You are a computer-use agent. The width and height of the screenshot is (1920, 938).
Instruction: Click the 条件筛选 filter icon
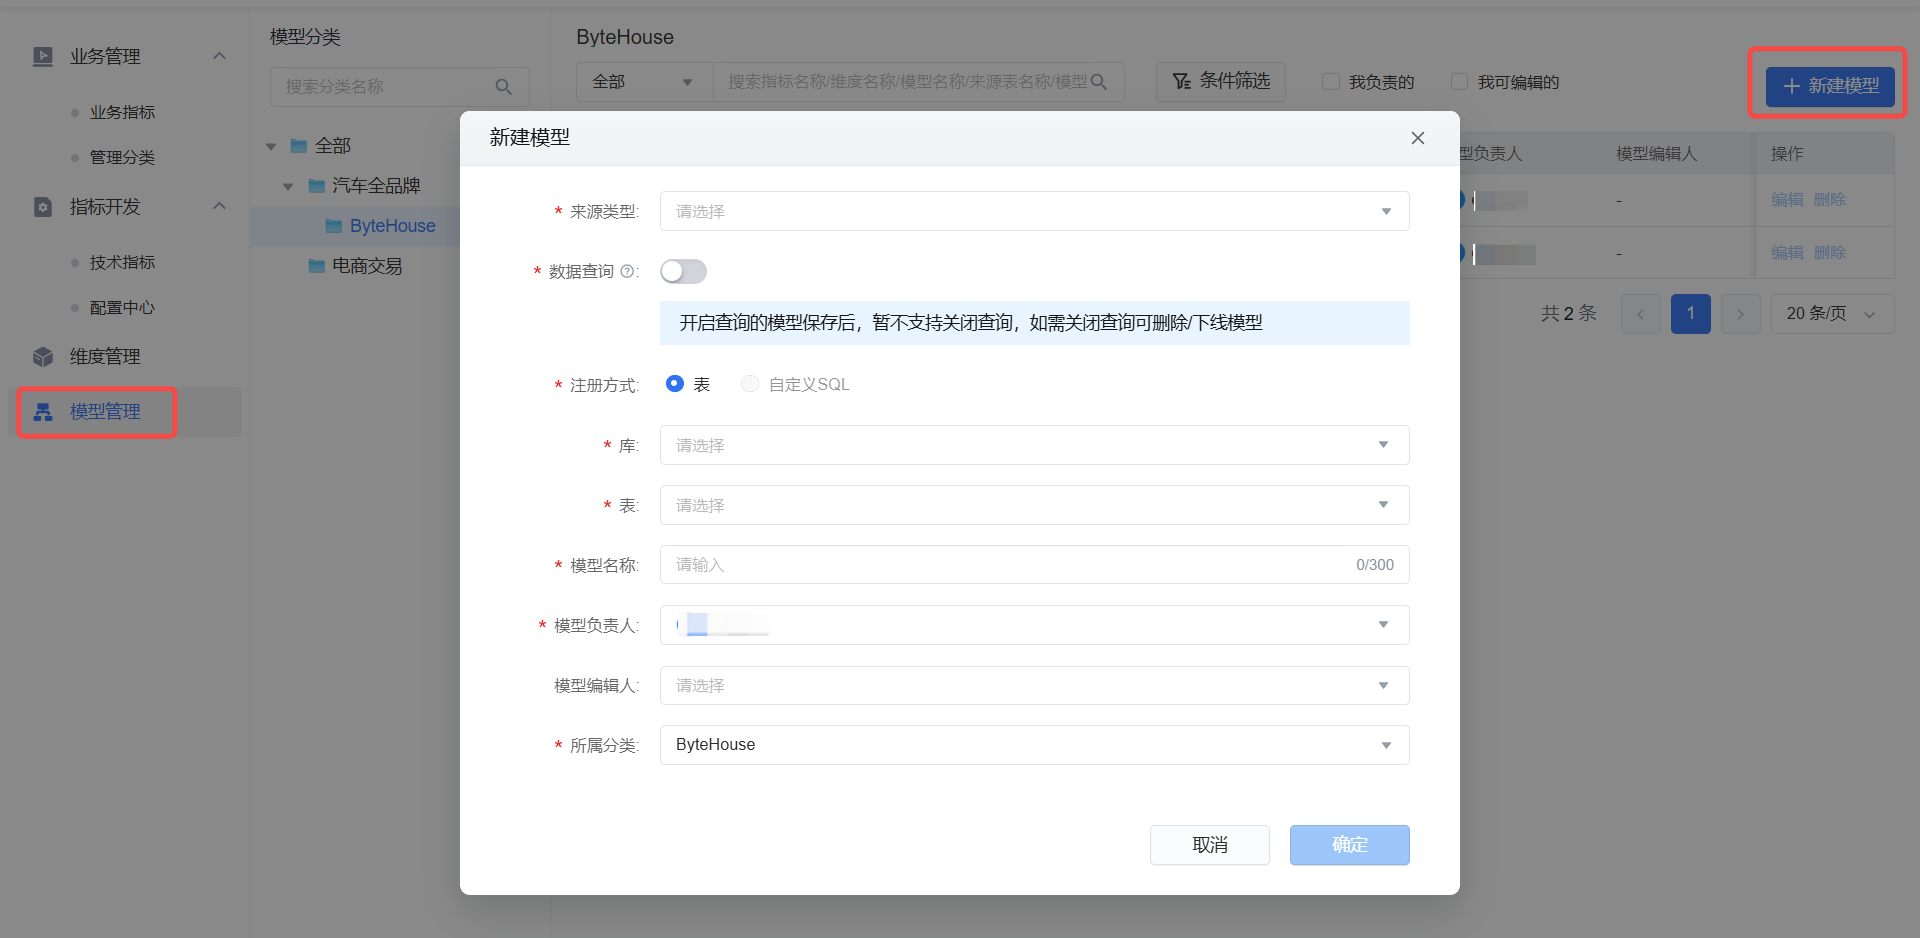1181,82
